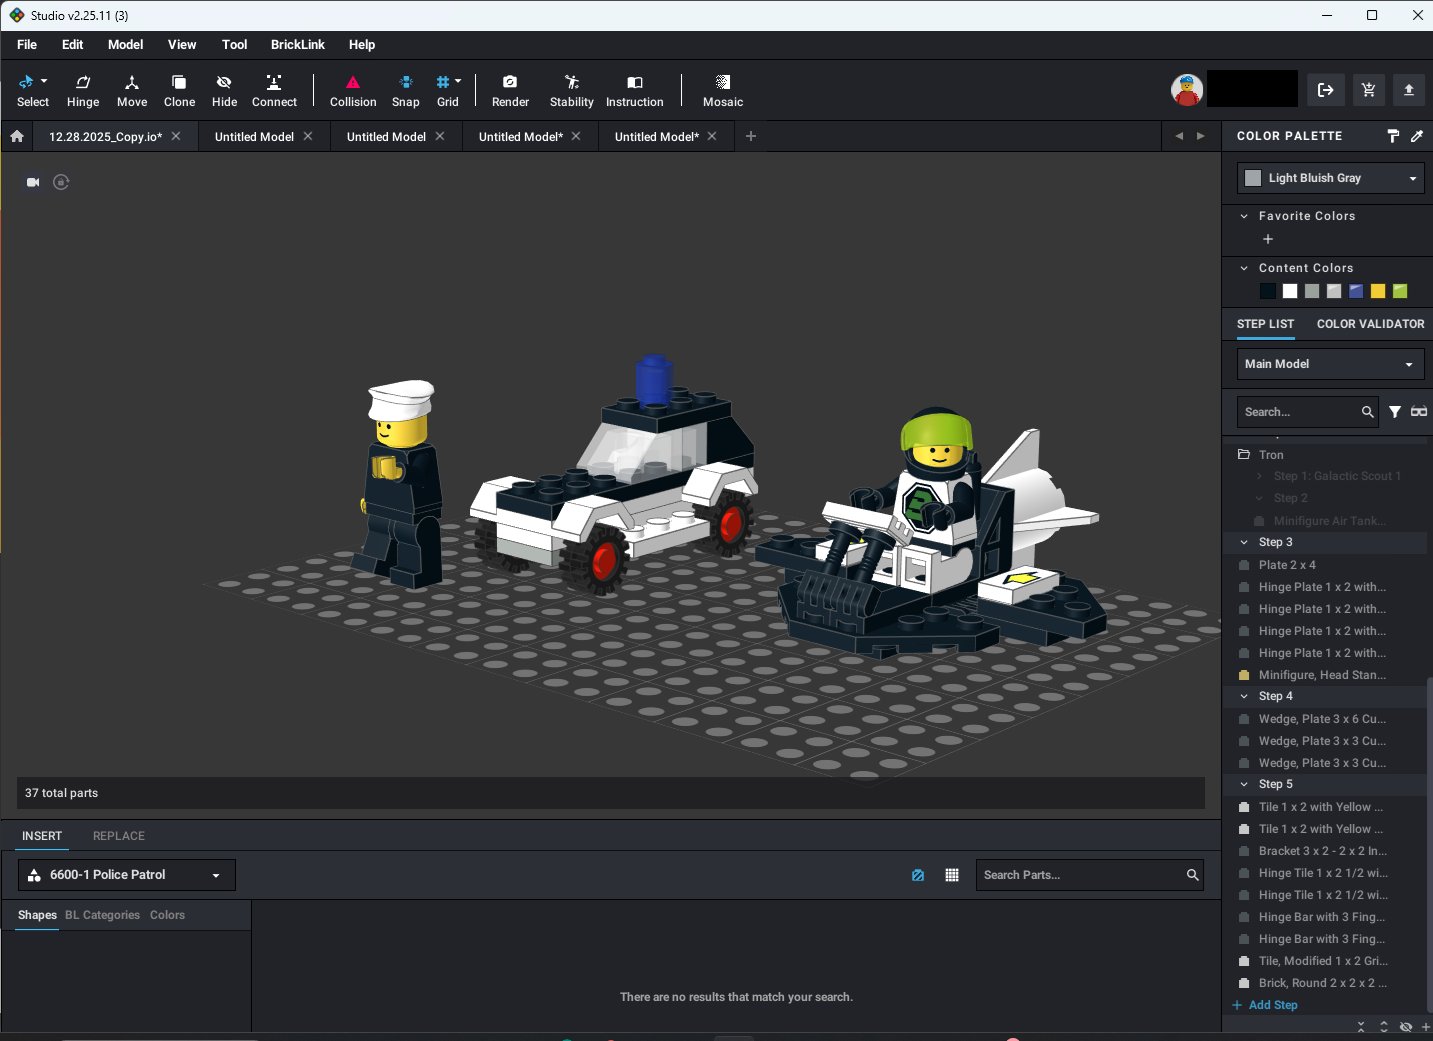Open the Light Bluish Gray color dropdown
Viewport: 1433px width, 1041px height.
click(1330, 178)
